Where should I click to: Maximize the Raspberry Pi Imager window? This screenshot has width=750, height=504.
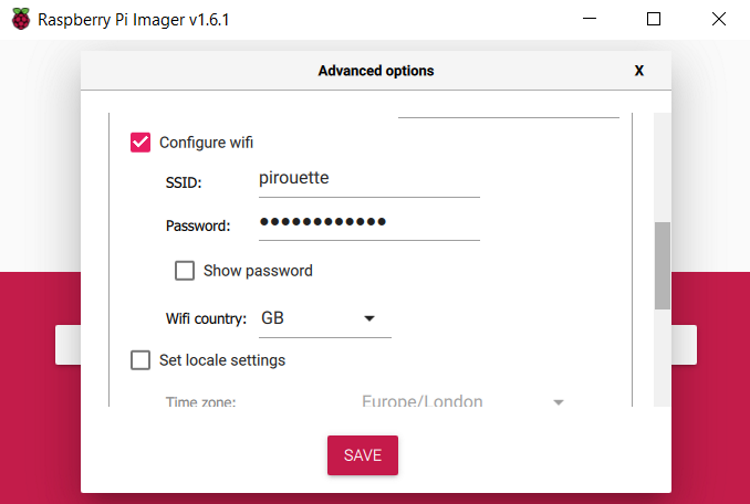point(654,19)
